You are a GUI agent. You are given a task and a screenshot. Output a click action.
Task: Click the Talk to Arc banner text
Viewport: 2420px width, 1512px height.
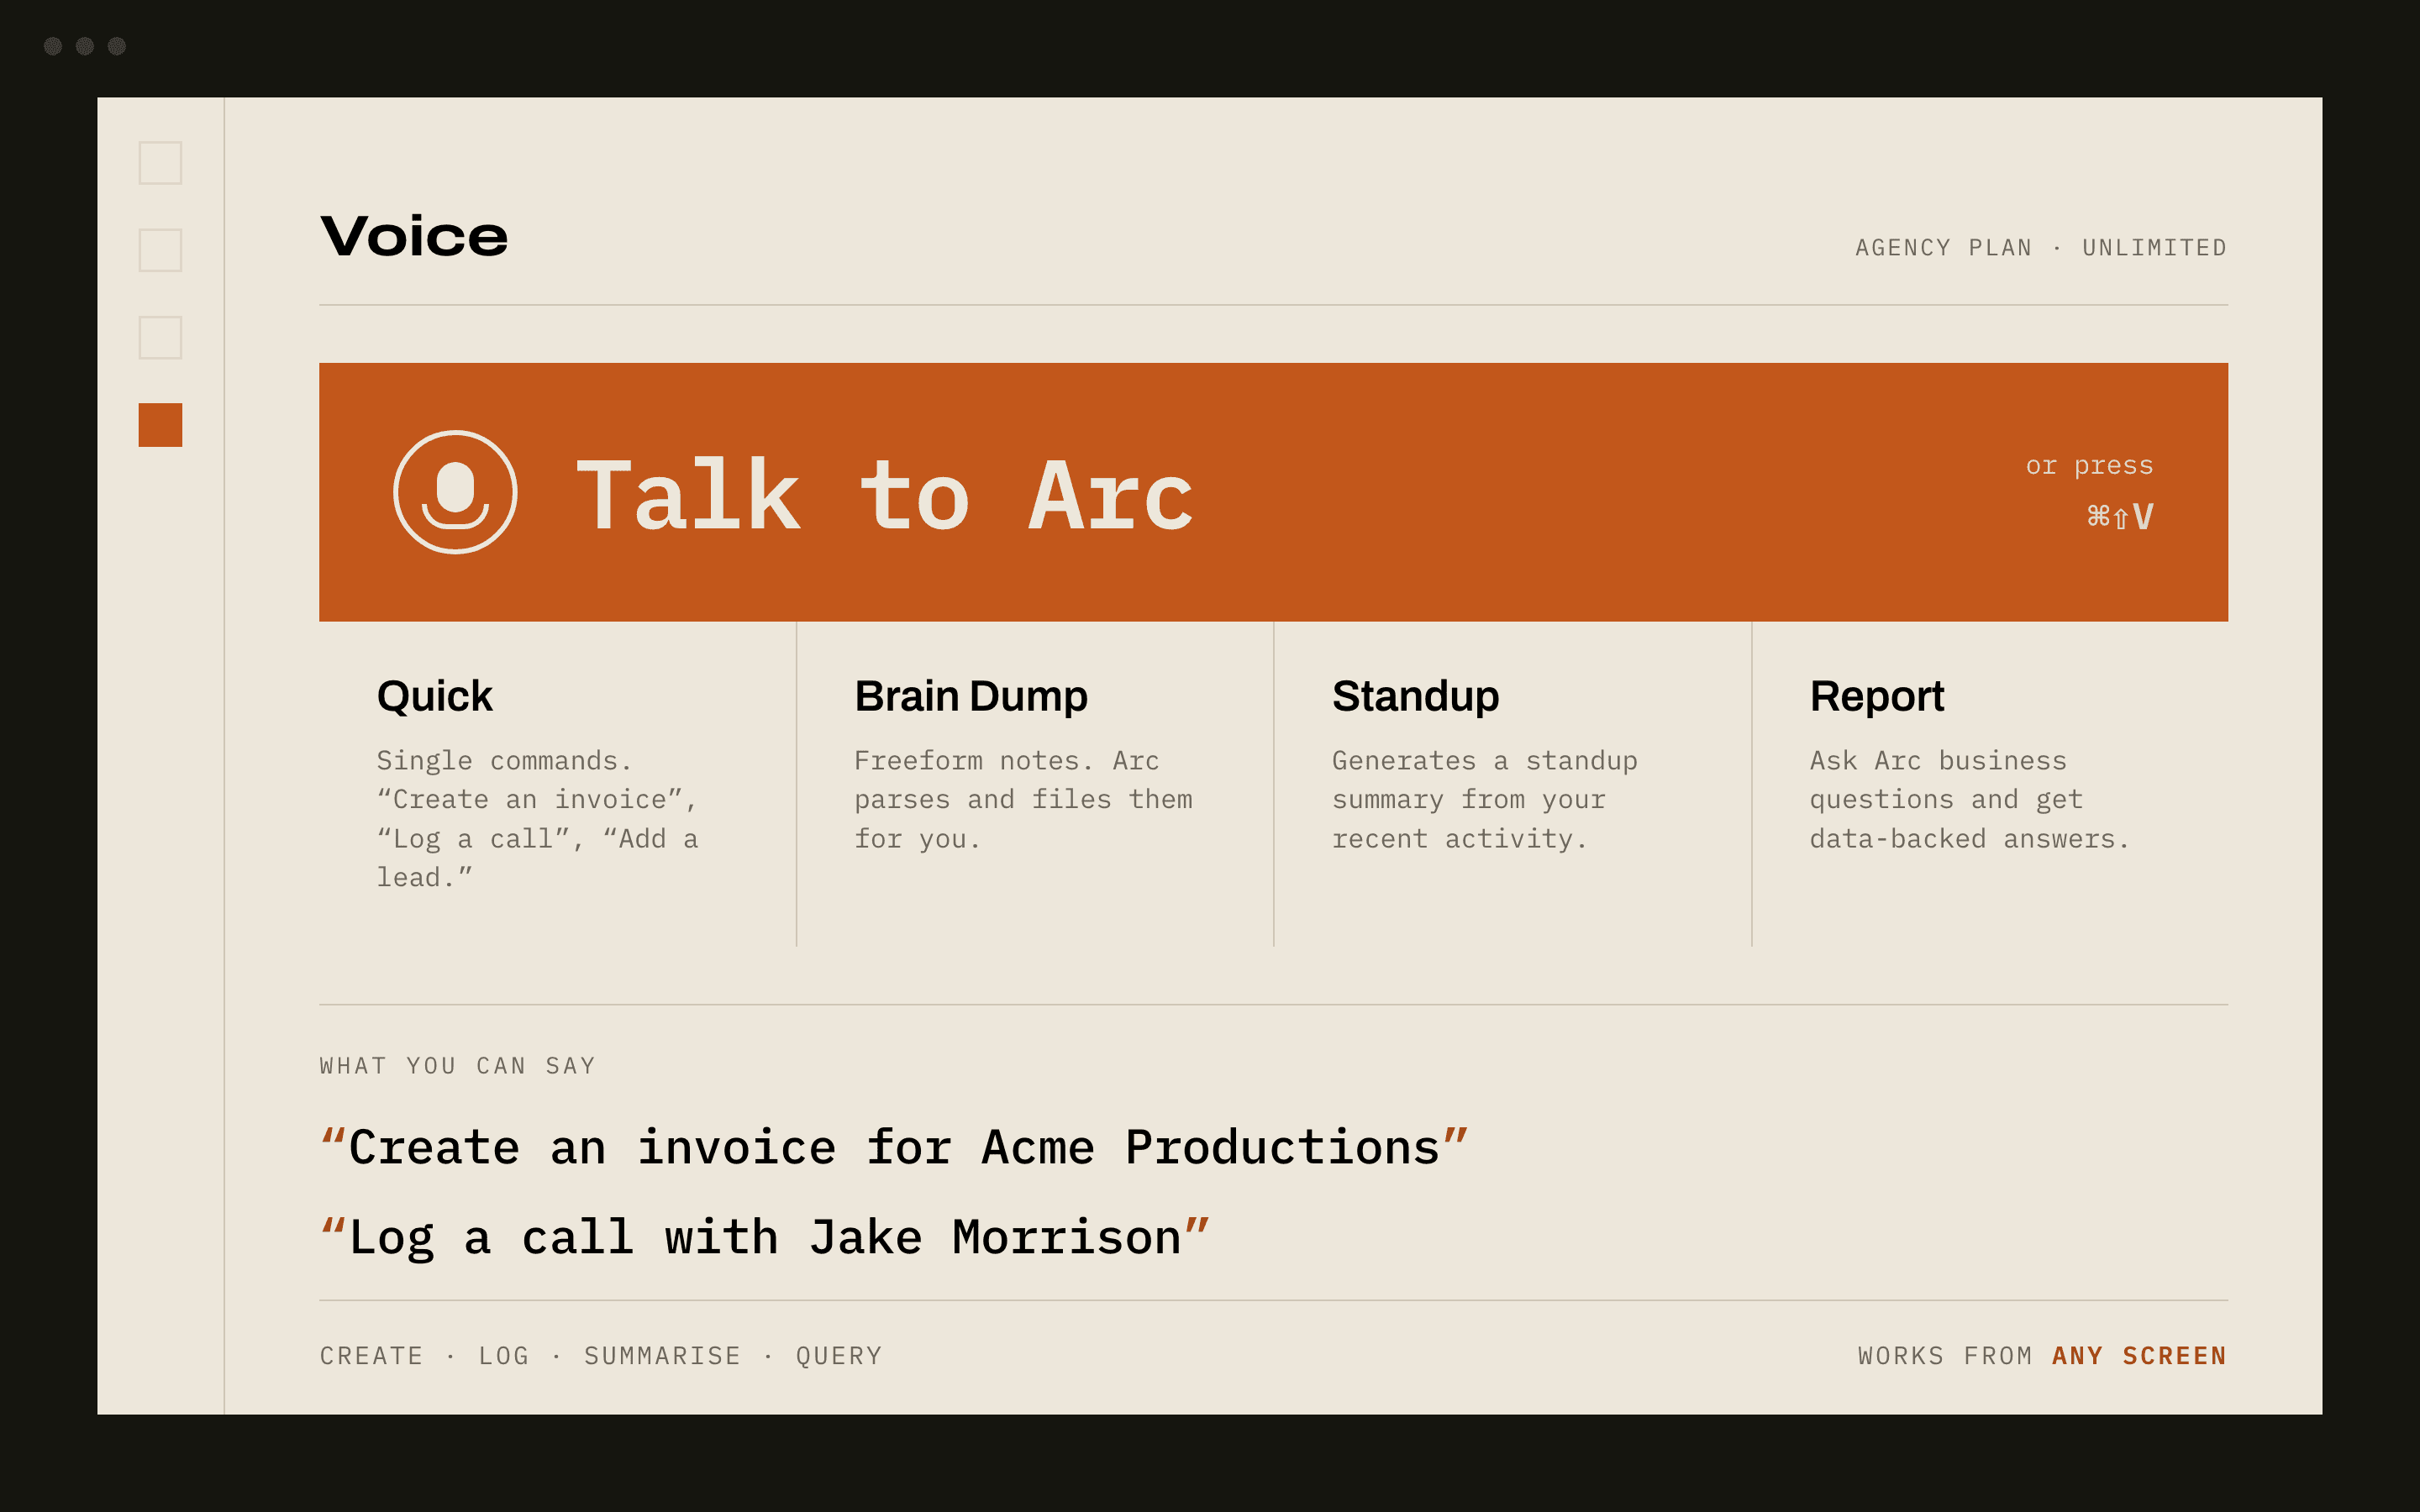click(885, 495)
